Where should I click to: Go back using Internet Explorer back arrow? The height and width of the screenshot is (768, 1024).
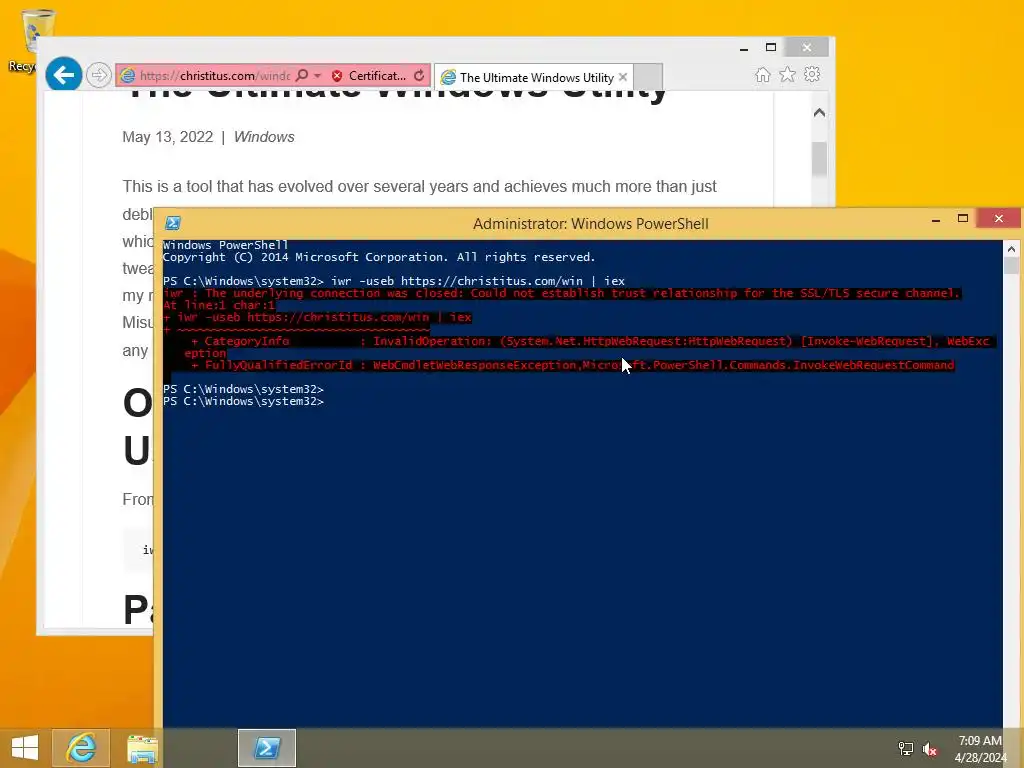point(63,75)
